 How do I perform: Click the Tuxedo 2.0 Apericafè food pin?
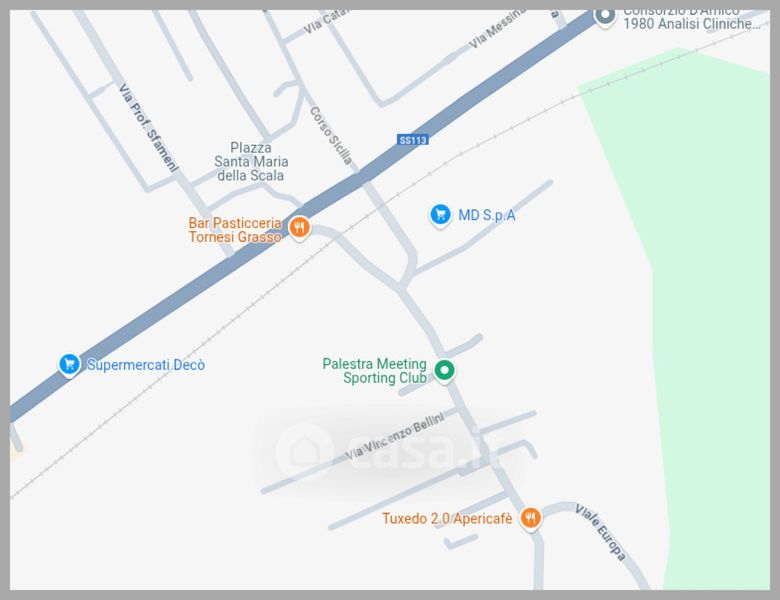point(531,518)
